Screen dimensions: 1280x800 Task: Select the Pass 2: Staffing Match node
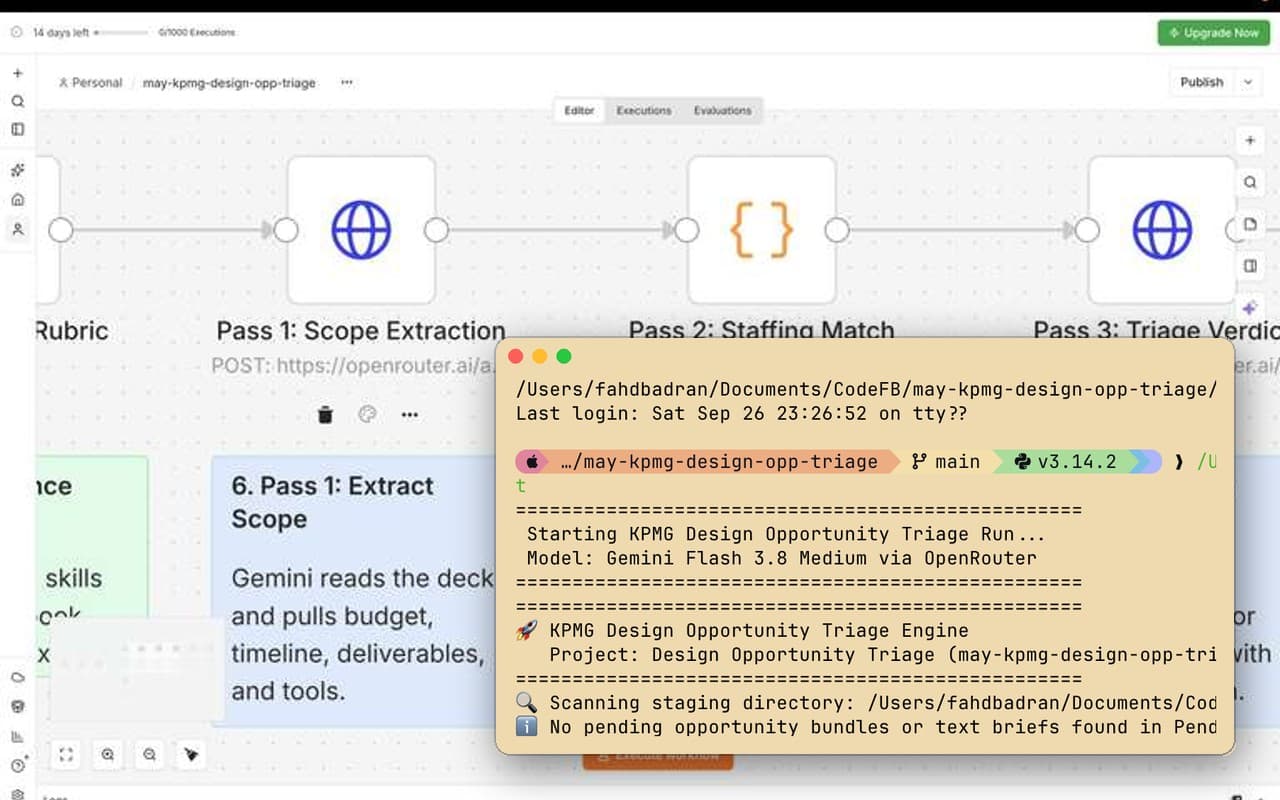[762, 230]
